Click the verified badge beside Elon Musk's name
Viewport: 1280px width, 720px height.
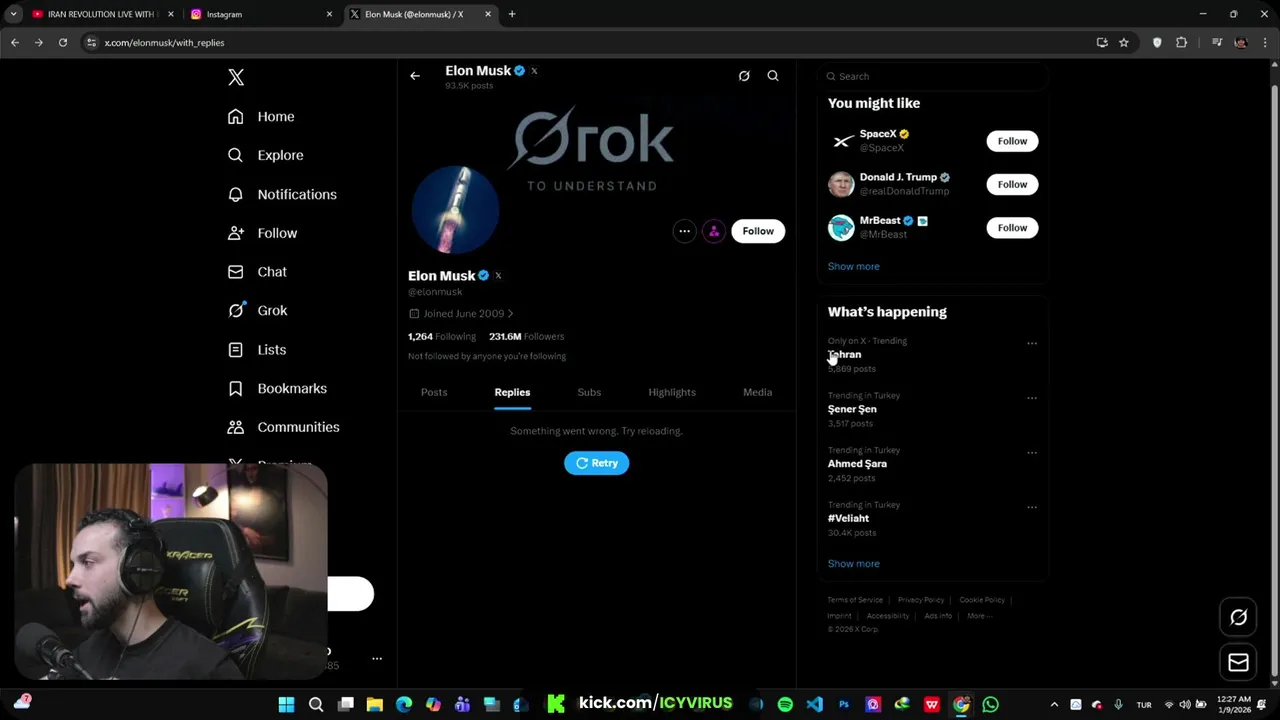(484, 276)
